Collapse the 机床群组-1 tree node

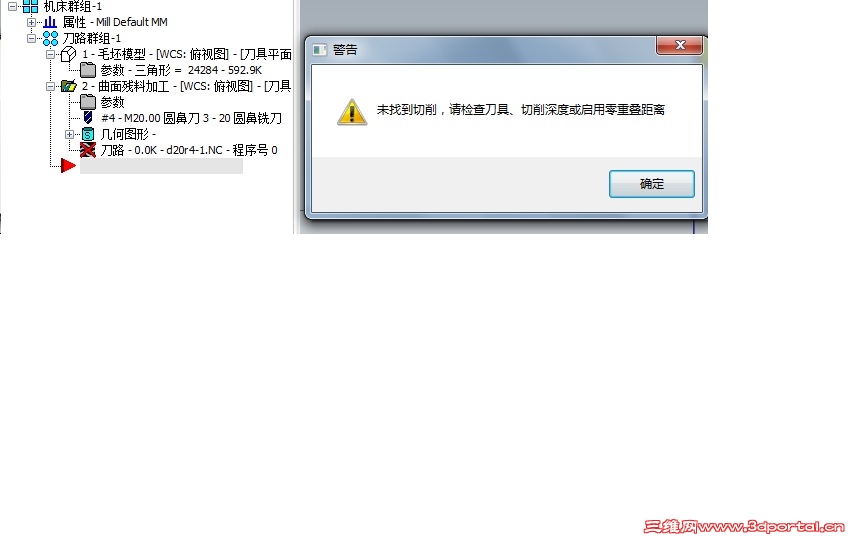pos(12,7)
